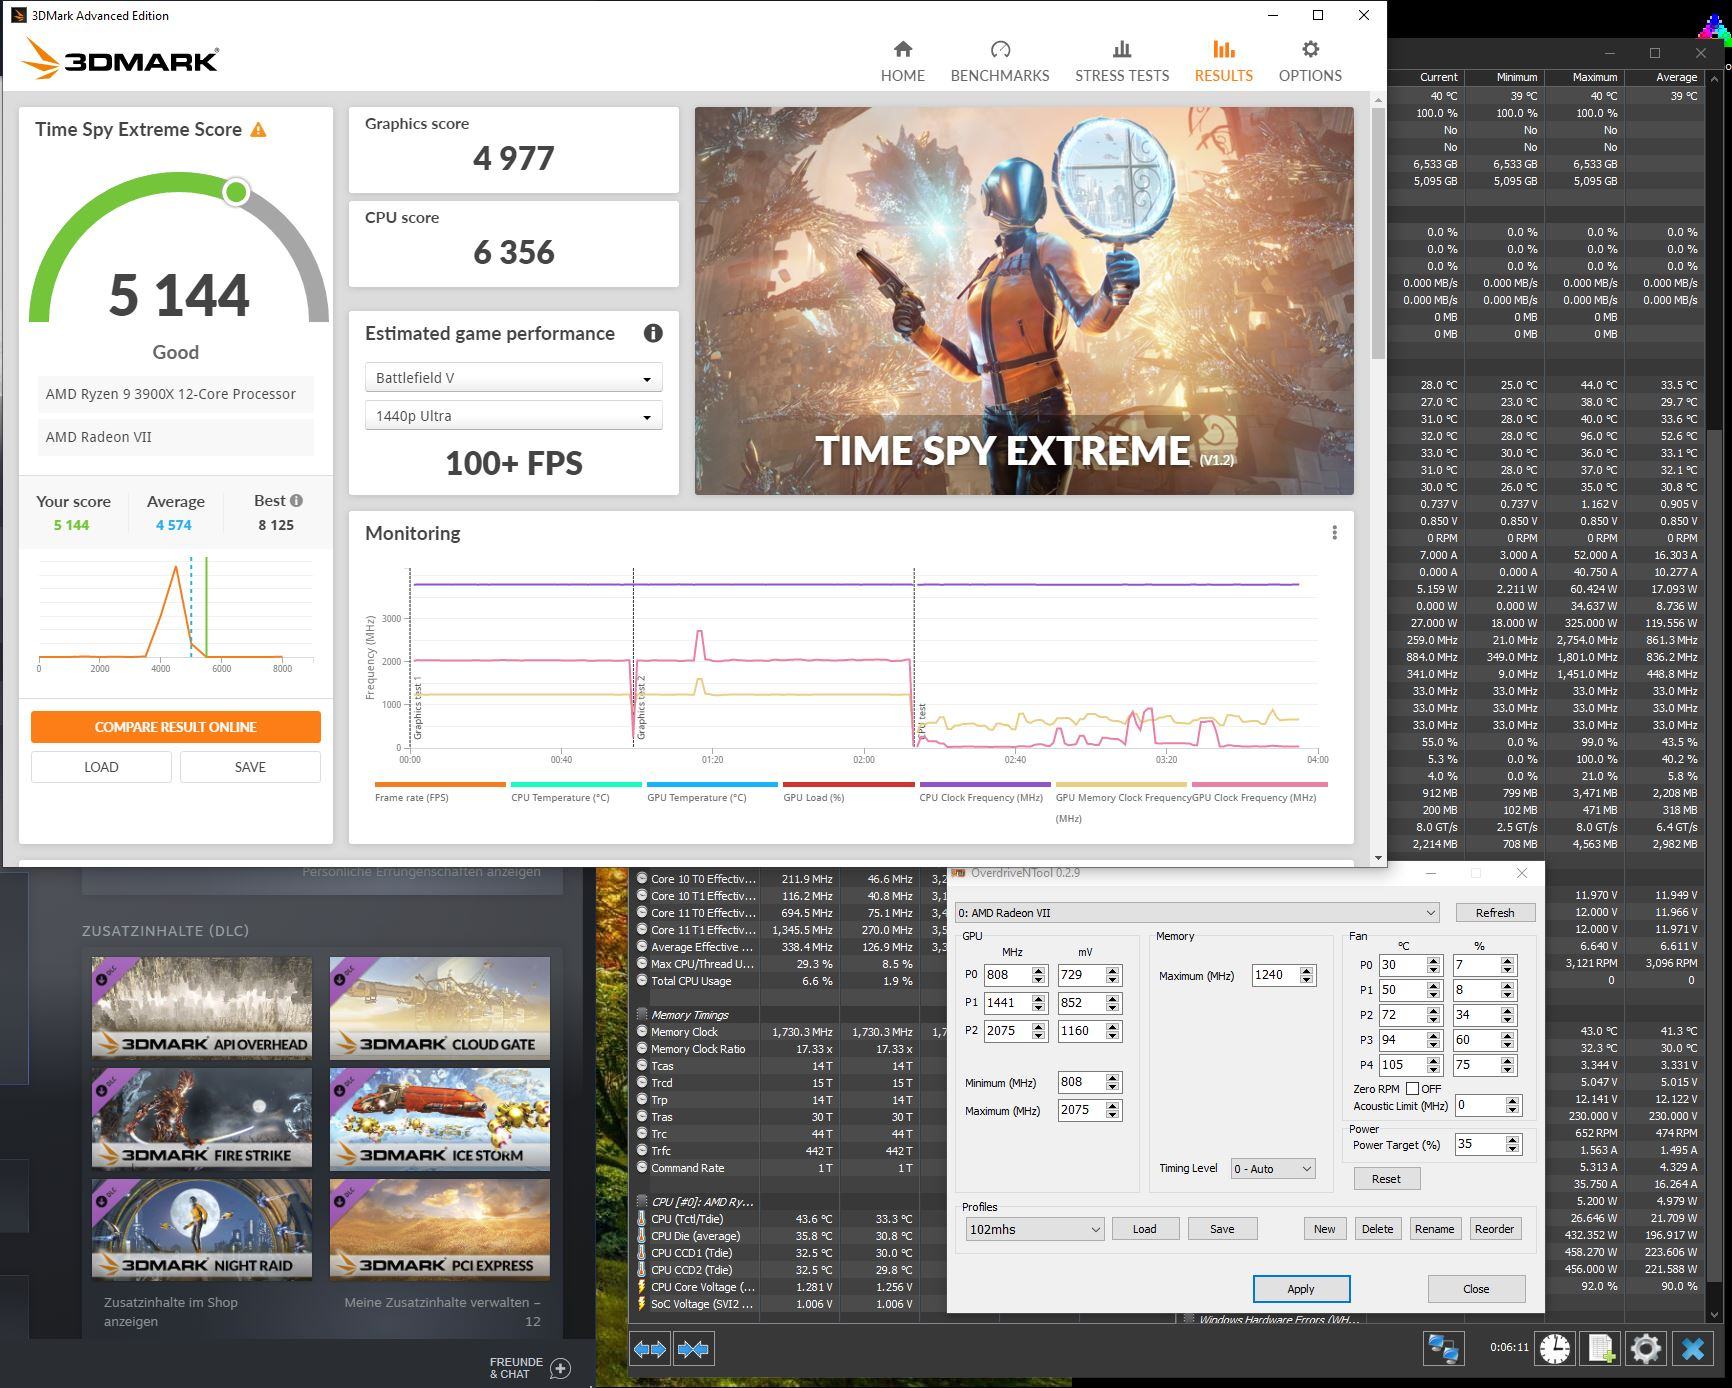
Task: Open HWiNFO settings gear icon
Action: (x=1646, y=1348)
